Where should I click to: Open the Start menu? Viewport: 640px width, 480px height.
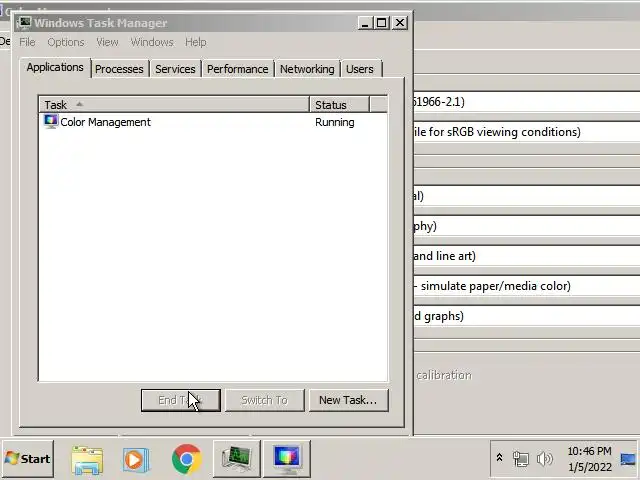(28, 459)
